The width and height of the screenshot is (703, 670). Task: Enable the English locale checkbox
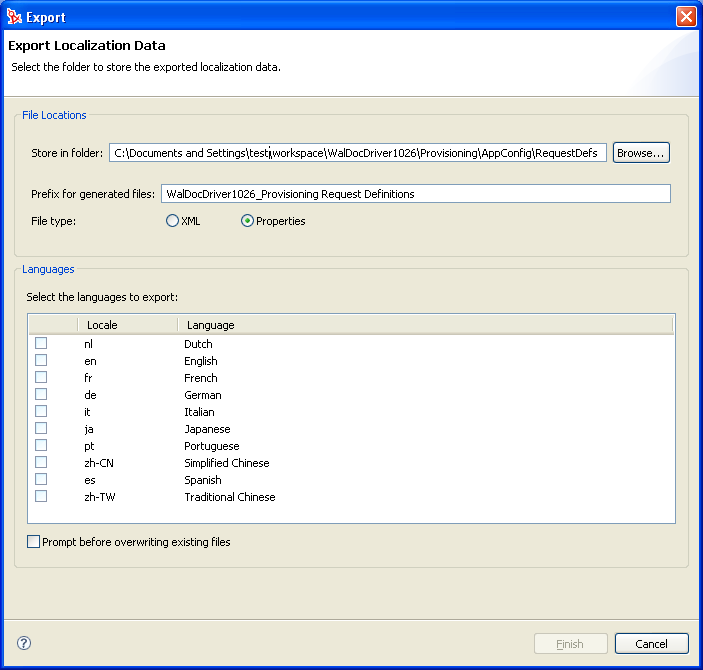[41, 361]
